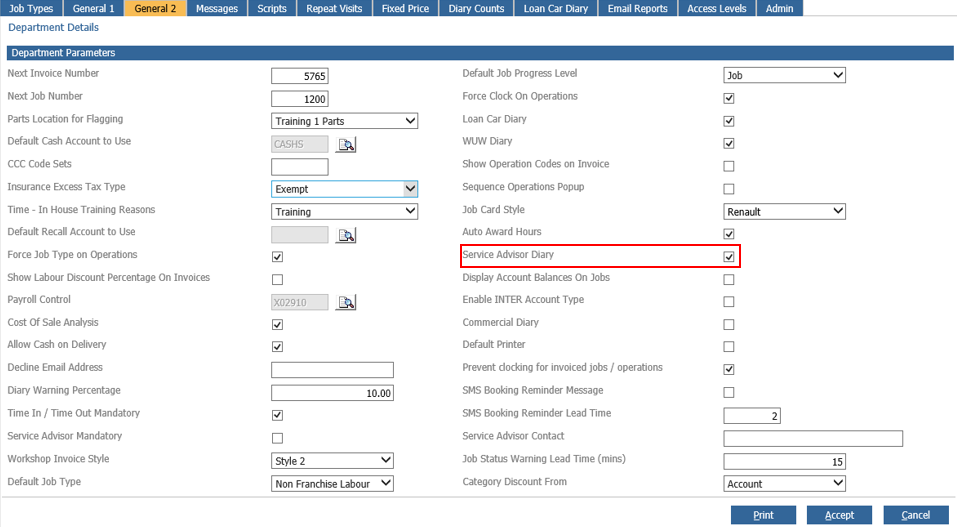Viewport: 957px width, 527px height.
Task: Open the Access Levels tab
Action: coord(717,8)
